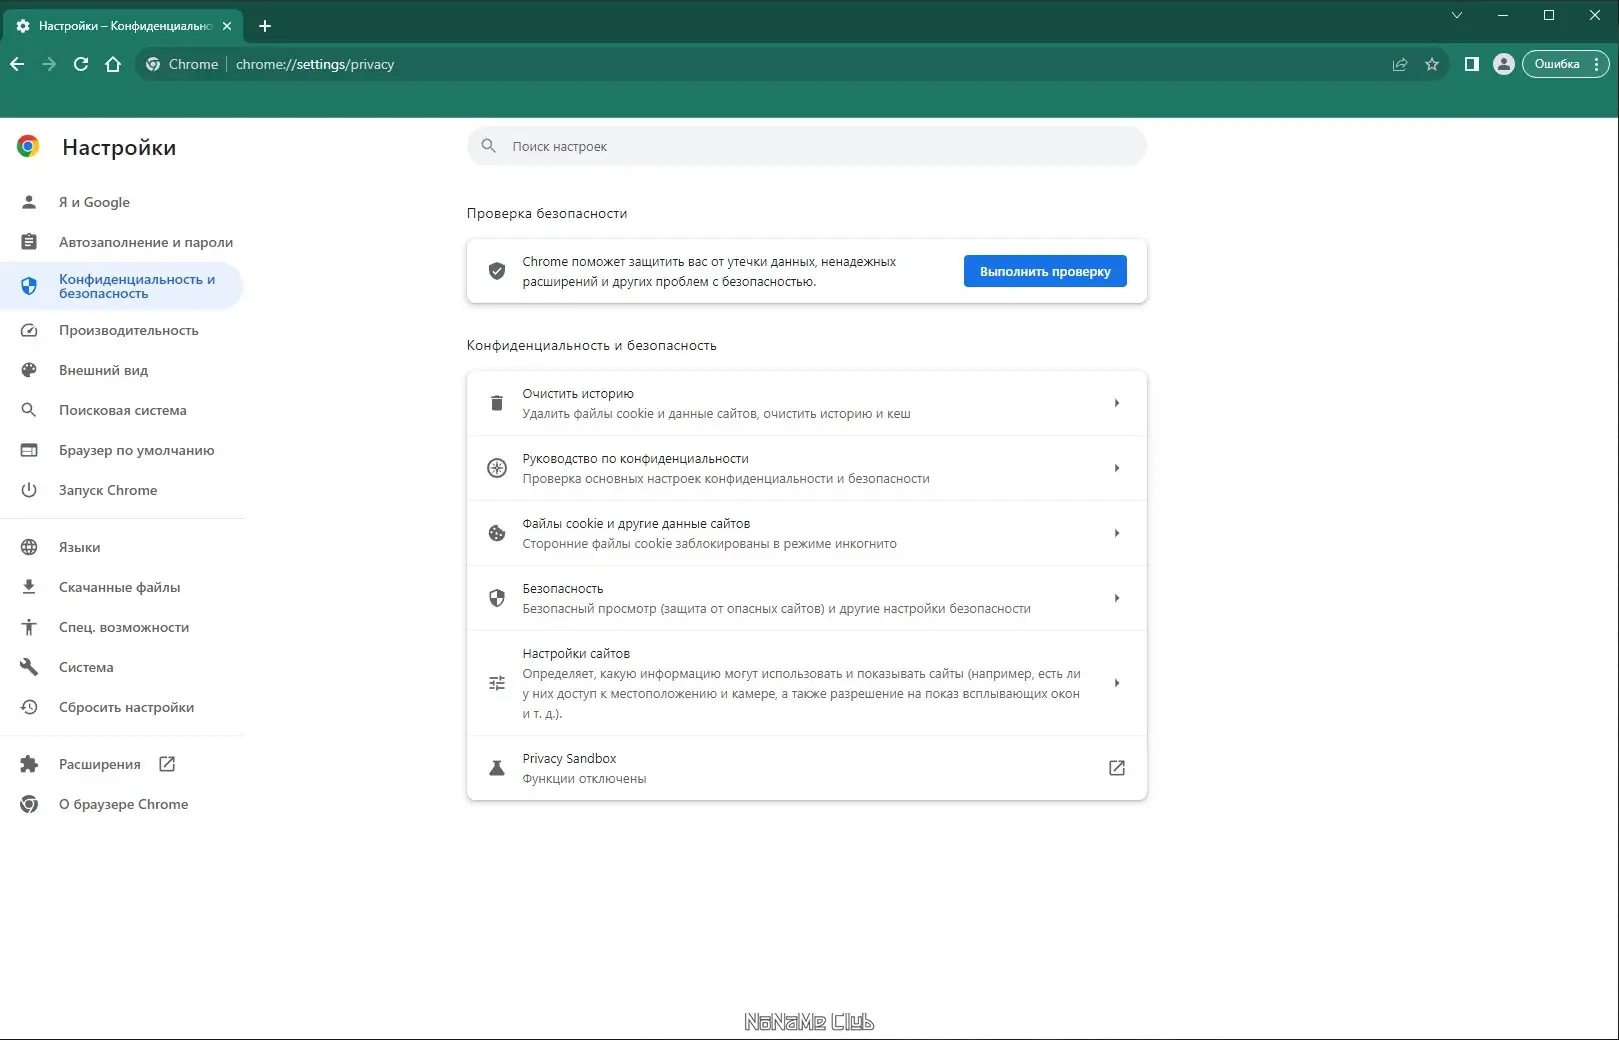Click the Выполнить проверку button
This screenshot has width=1619, height=1040.
click(x=1045, y=271)
